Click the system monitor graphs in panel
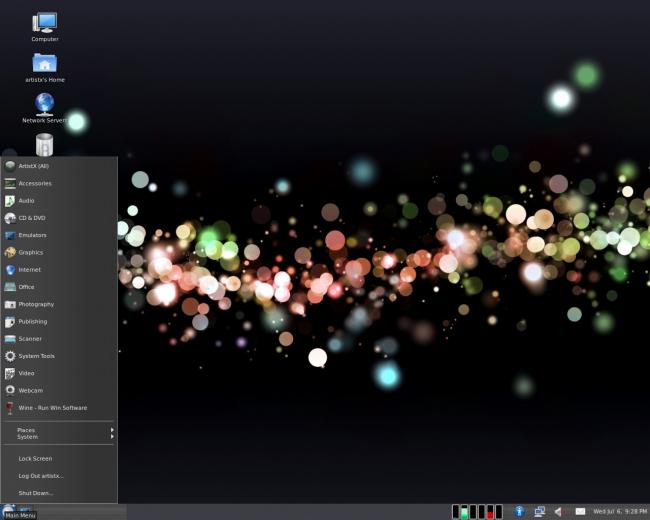The width and height of the screenshot is (650, 520). [x=477, y=512]
